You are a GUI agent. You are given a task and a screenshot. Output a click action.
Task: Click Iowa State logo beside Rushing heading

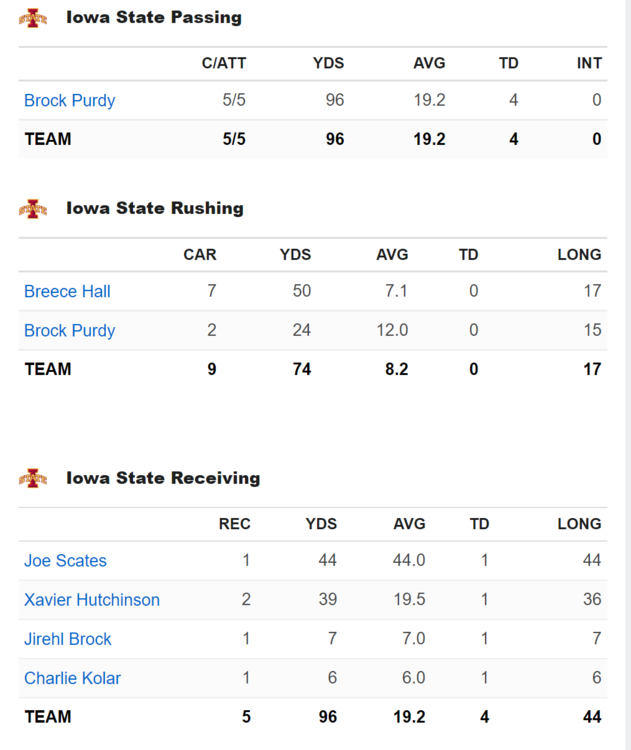(33, 209)
